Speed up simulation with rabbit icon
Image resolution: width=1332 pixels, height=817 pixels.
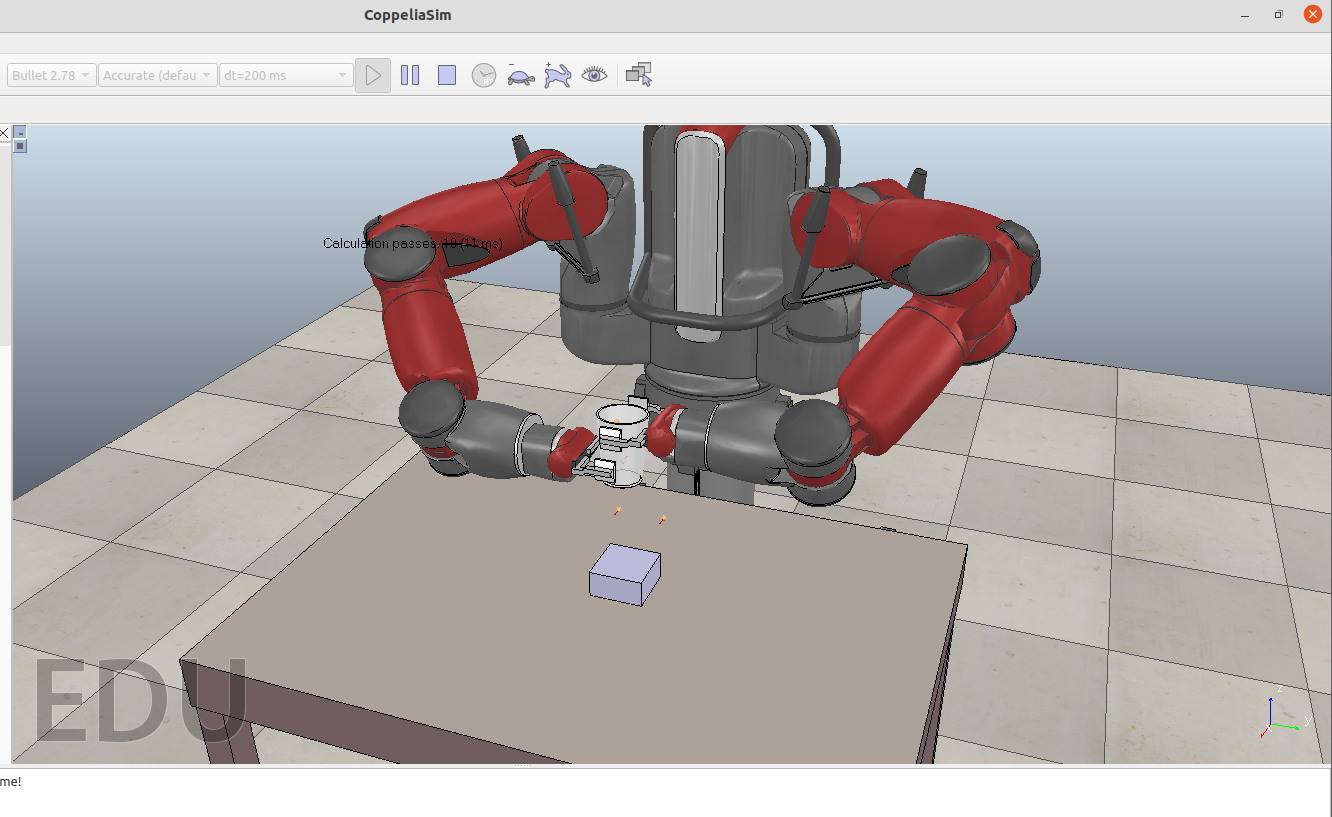point(557,75)
